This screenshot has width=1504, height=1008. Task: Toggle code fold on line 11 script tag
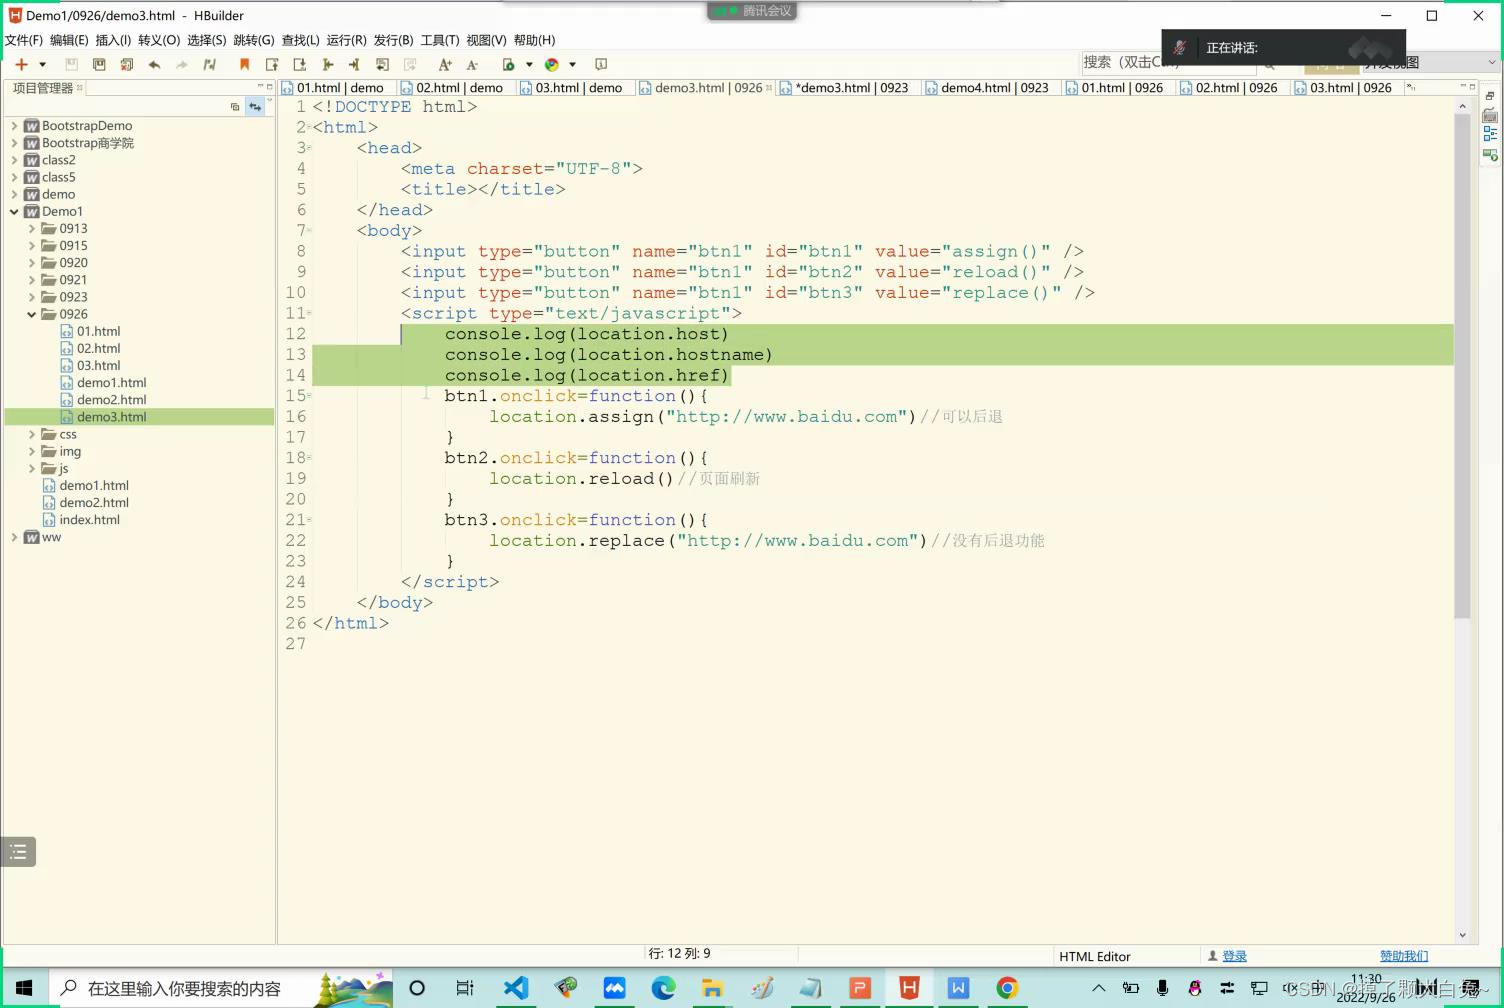pos(309,313)
